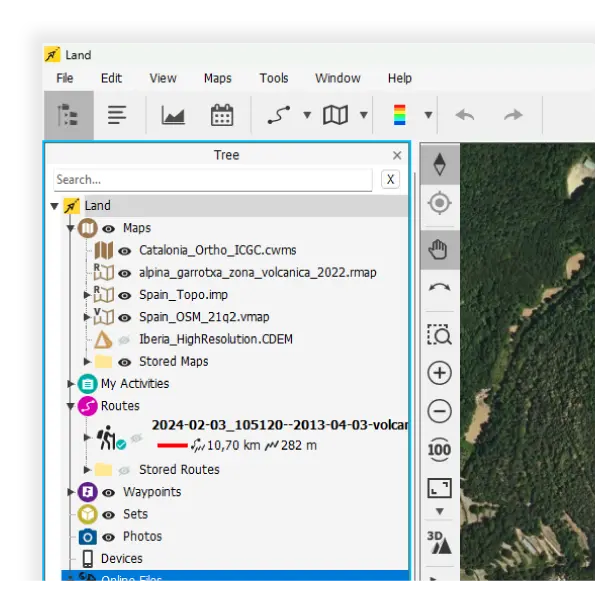This screenshot has height=601, width=601.
Task: Open the Maps menu
Action: [x=217, y=78]
